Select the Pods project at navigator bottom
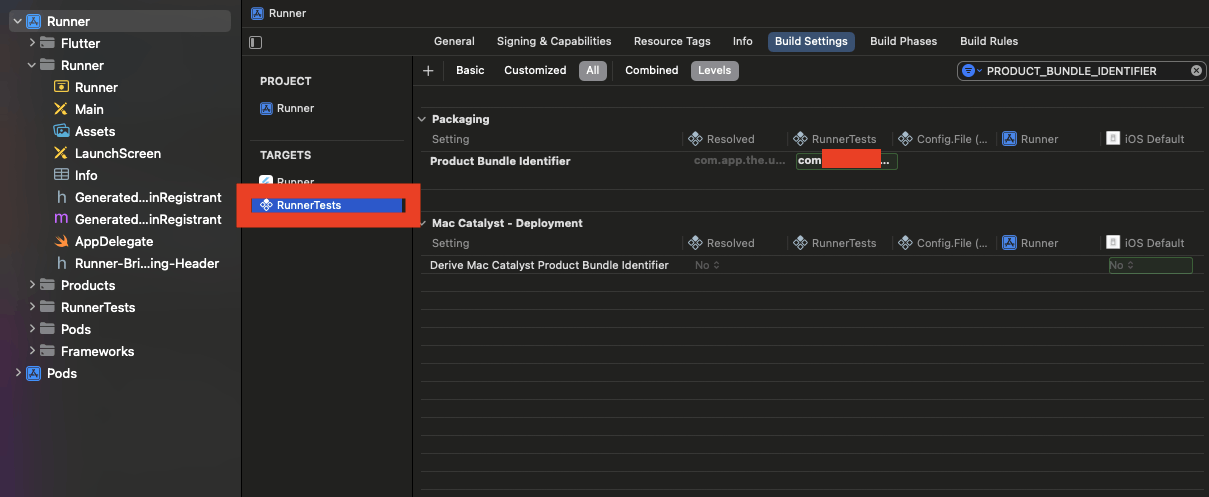The width and height of the screenshot is (1209, 497). click(x=62, y=373)
